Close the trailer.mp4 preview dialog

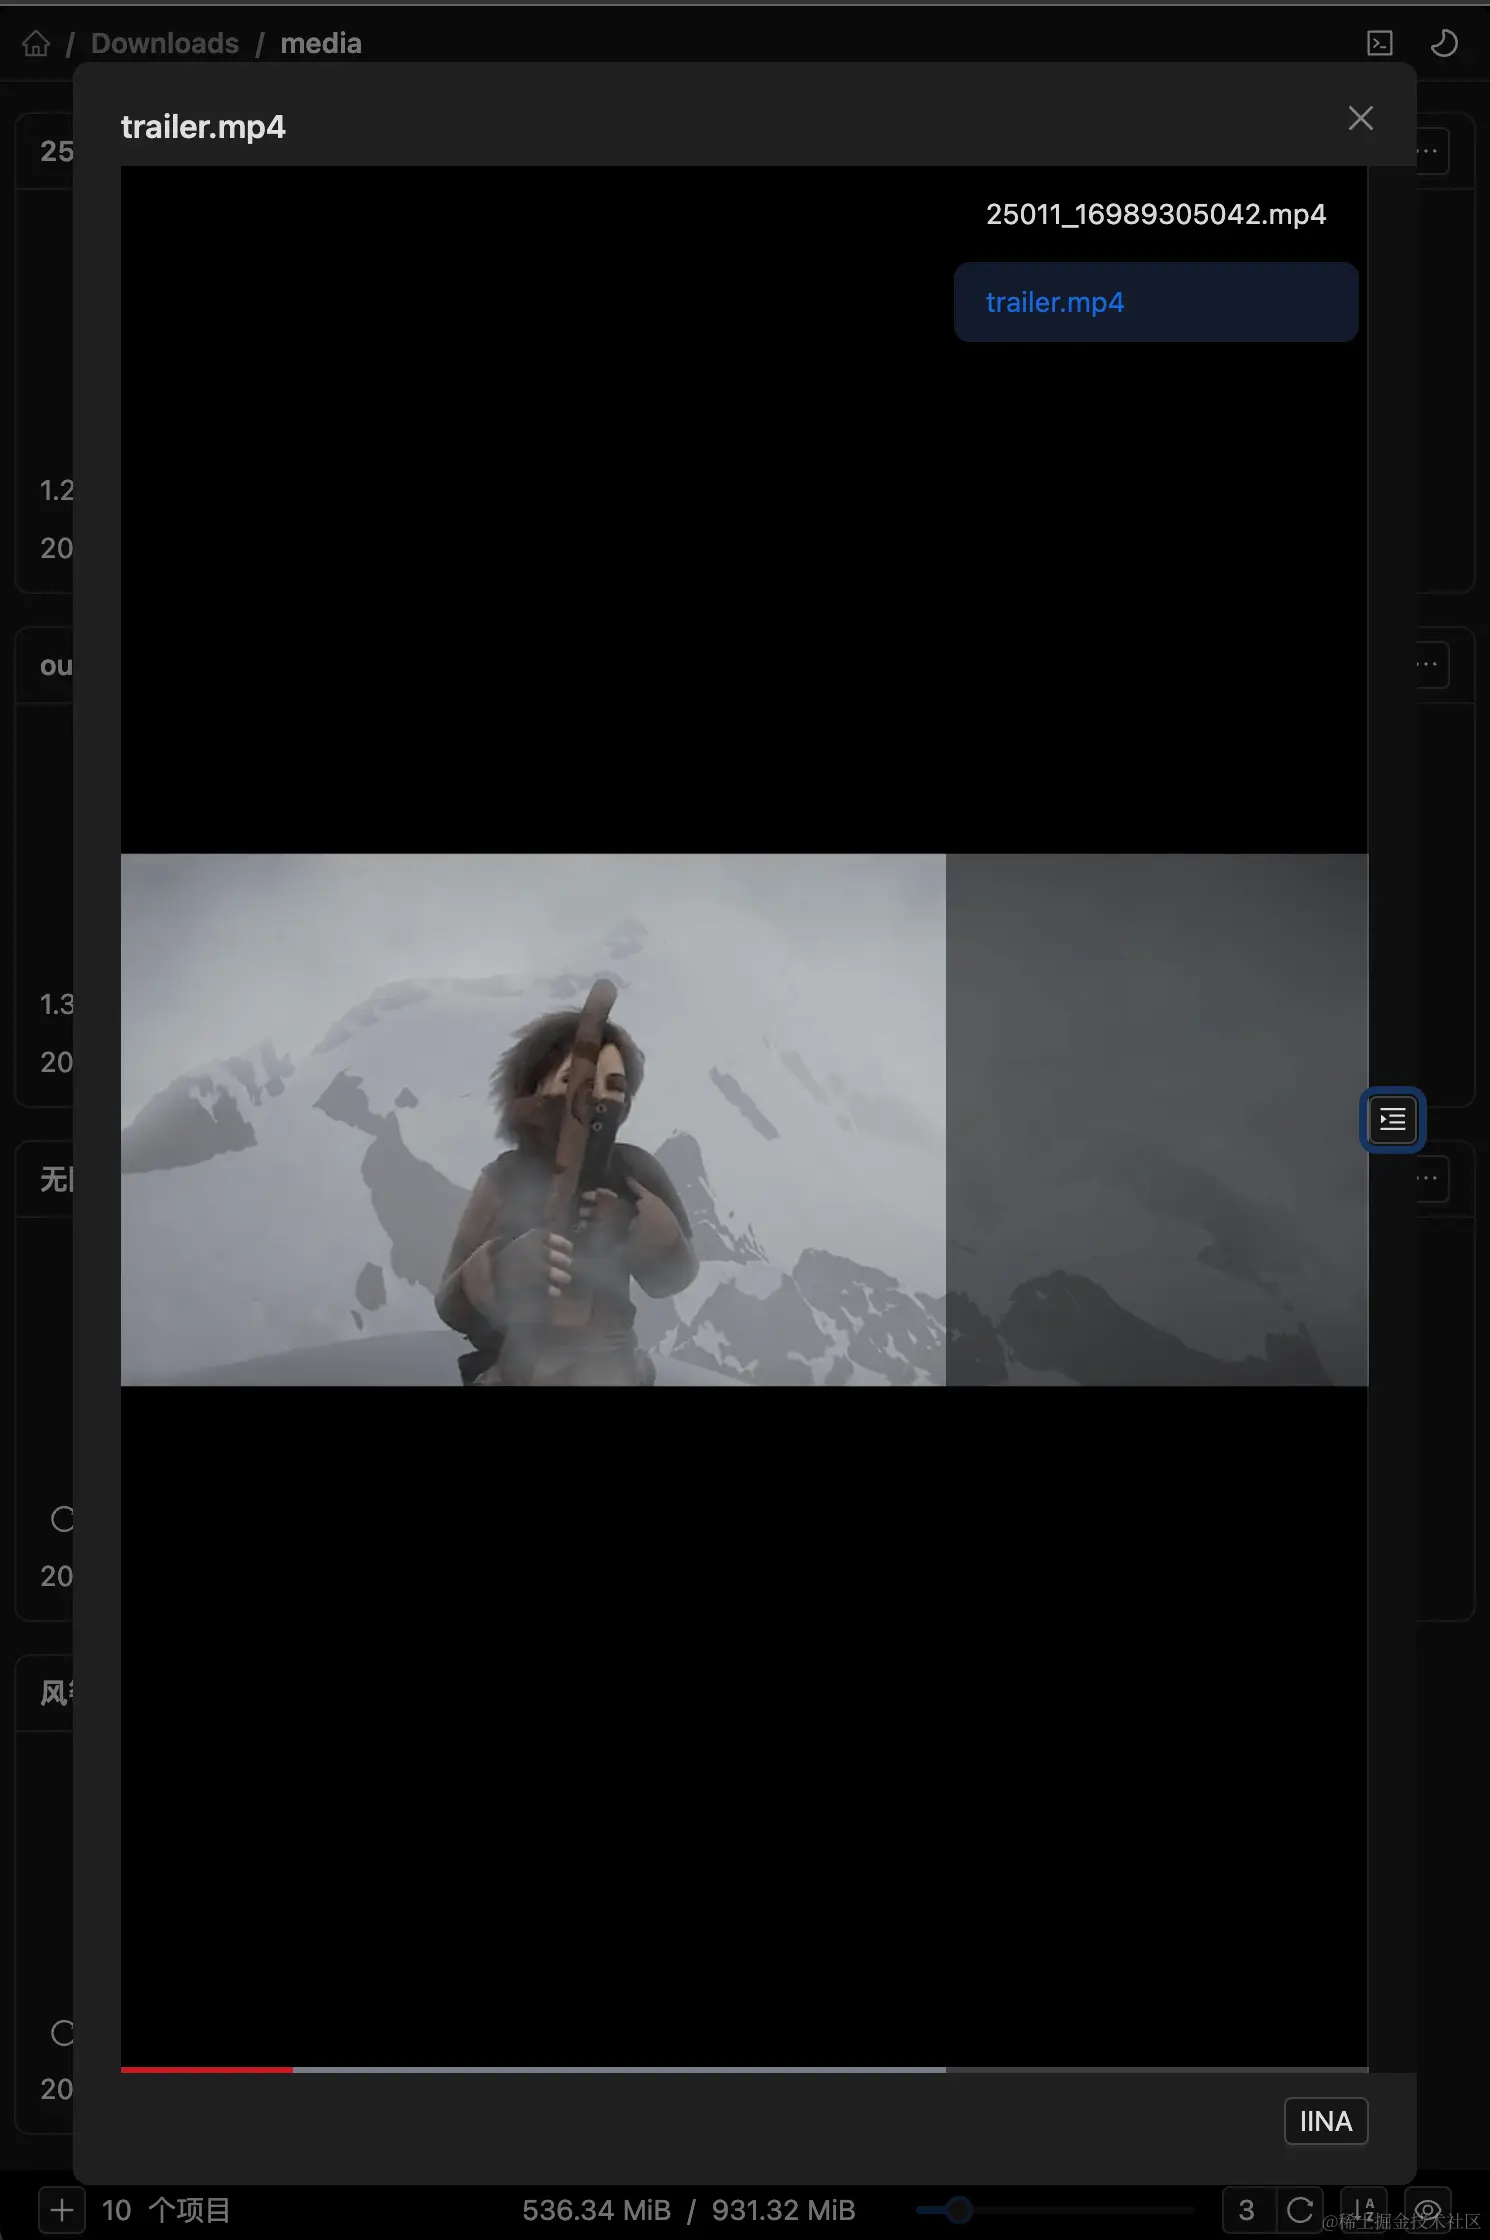[x=1360, y=118]
